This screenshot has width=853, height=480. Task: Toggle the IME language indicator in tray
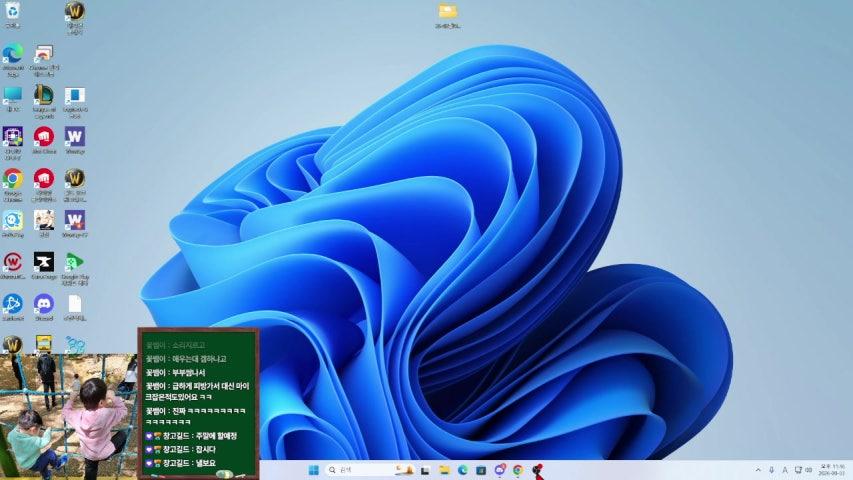[x=784, y=470]
